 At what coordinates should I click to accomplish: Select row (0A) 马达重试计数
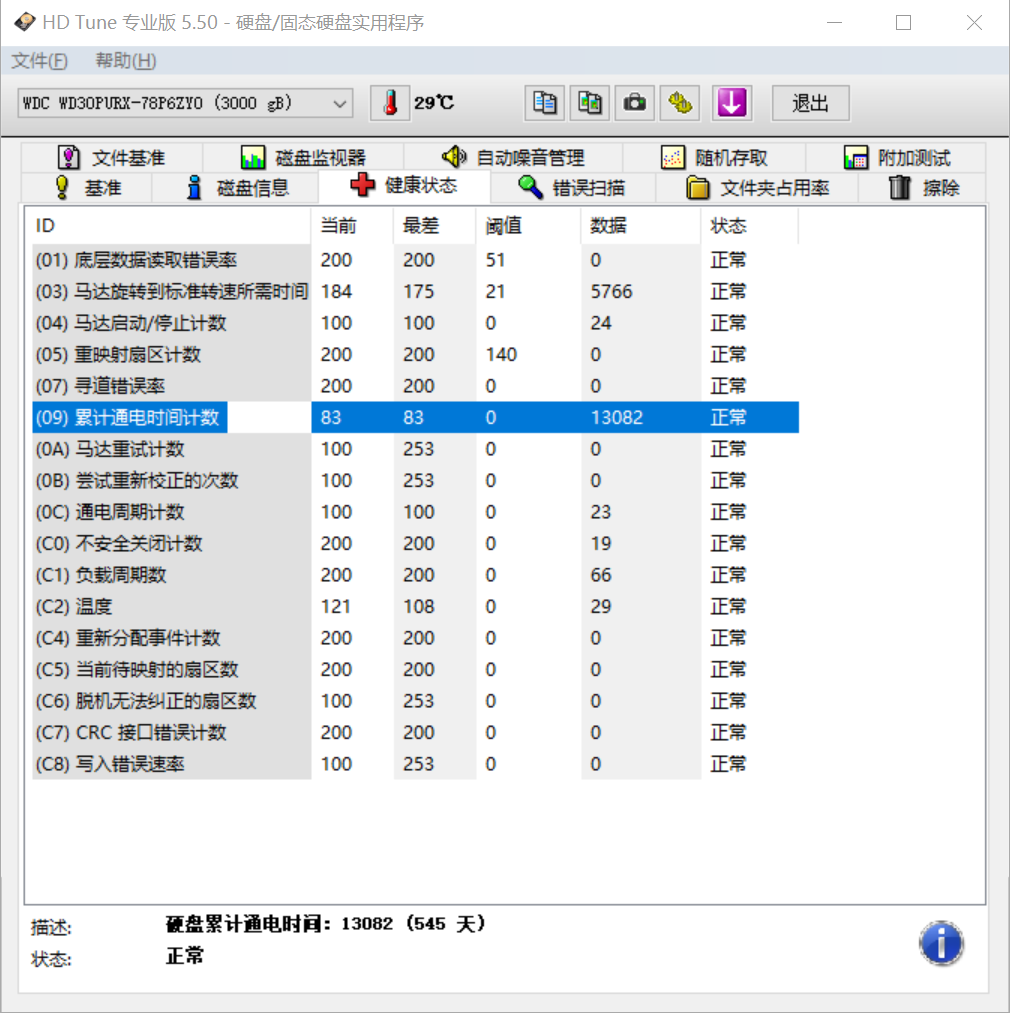point(416,449)
